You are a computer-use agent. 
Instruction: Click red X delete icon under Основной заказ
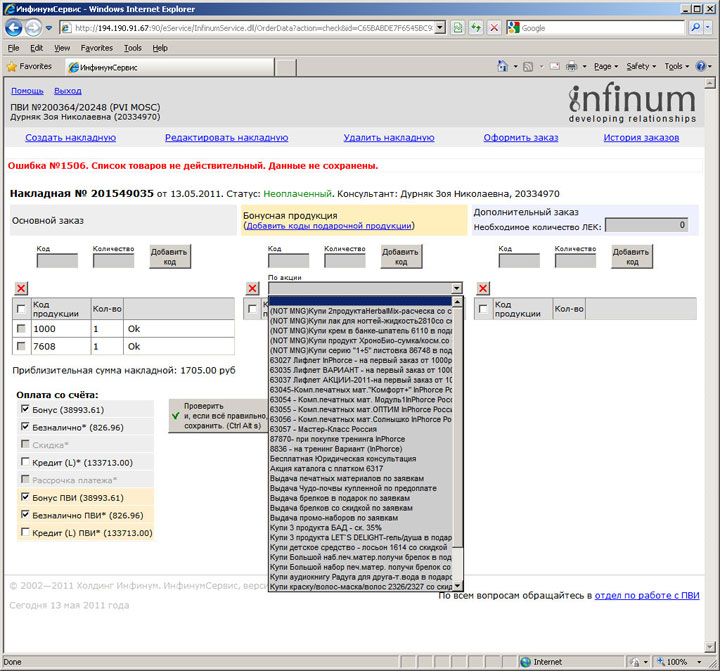point(21,288)
